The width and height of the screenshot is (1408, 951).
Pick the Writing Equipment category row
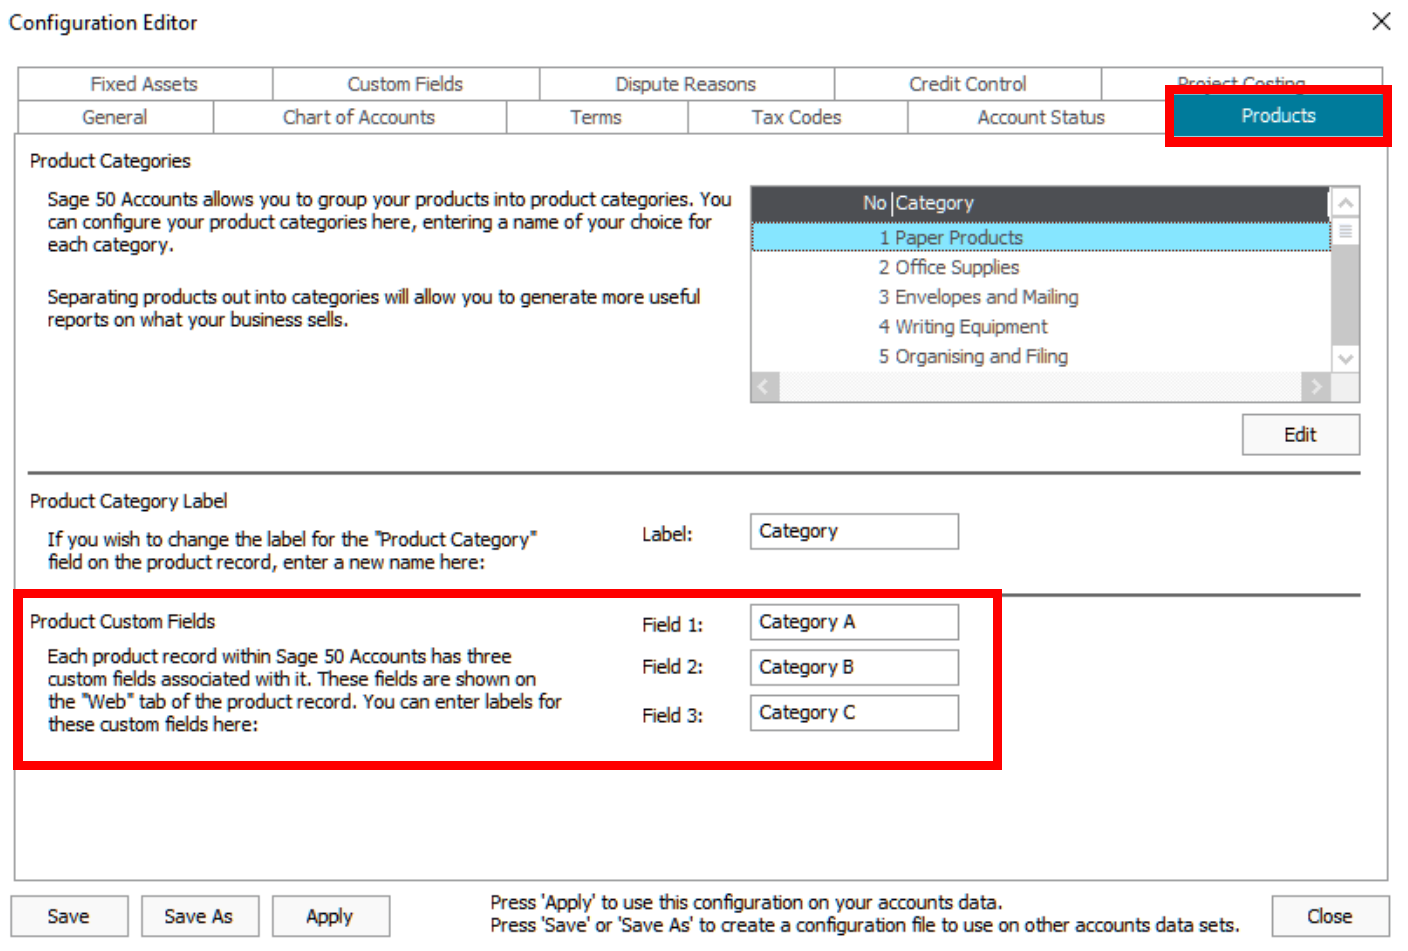970,327
